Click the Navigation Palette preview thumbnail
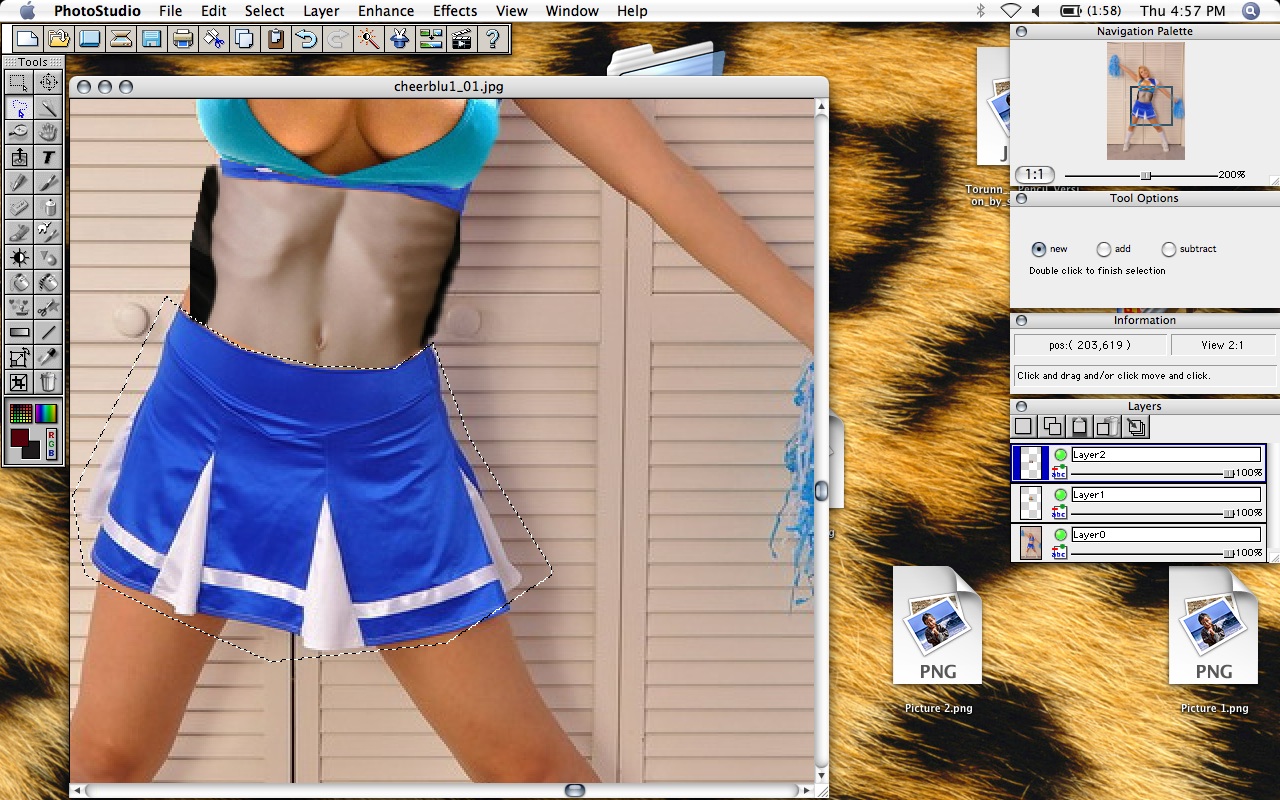 (x=1145, y=101)
